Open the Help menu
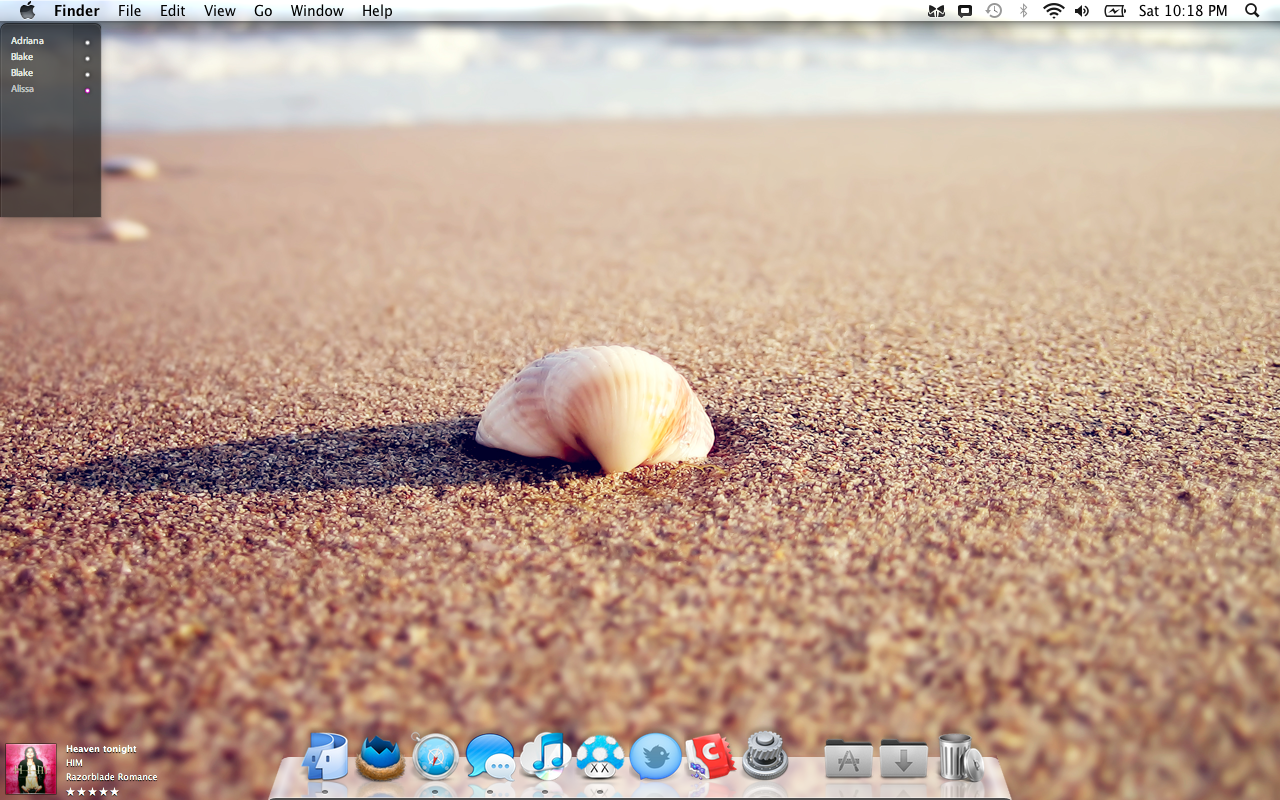Image resolution: width=1280 pixels, height=800 pixels. coord(377,11)
